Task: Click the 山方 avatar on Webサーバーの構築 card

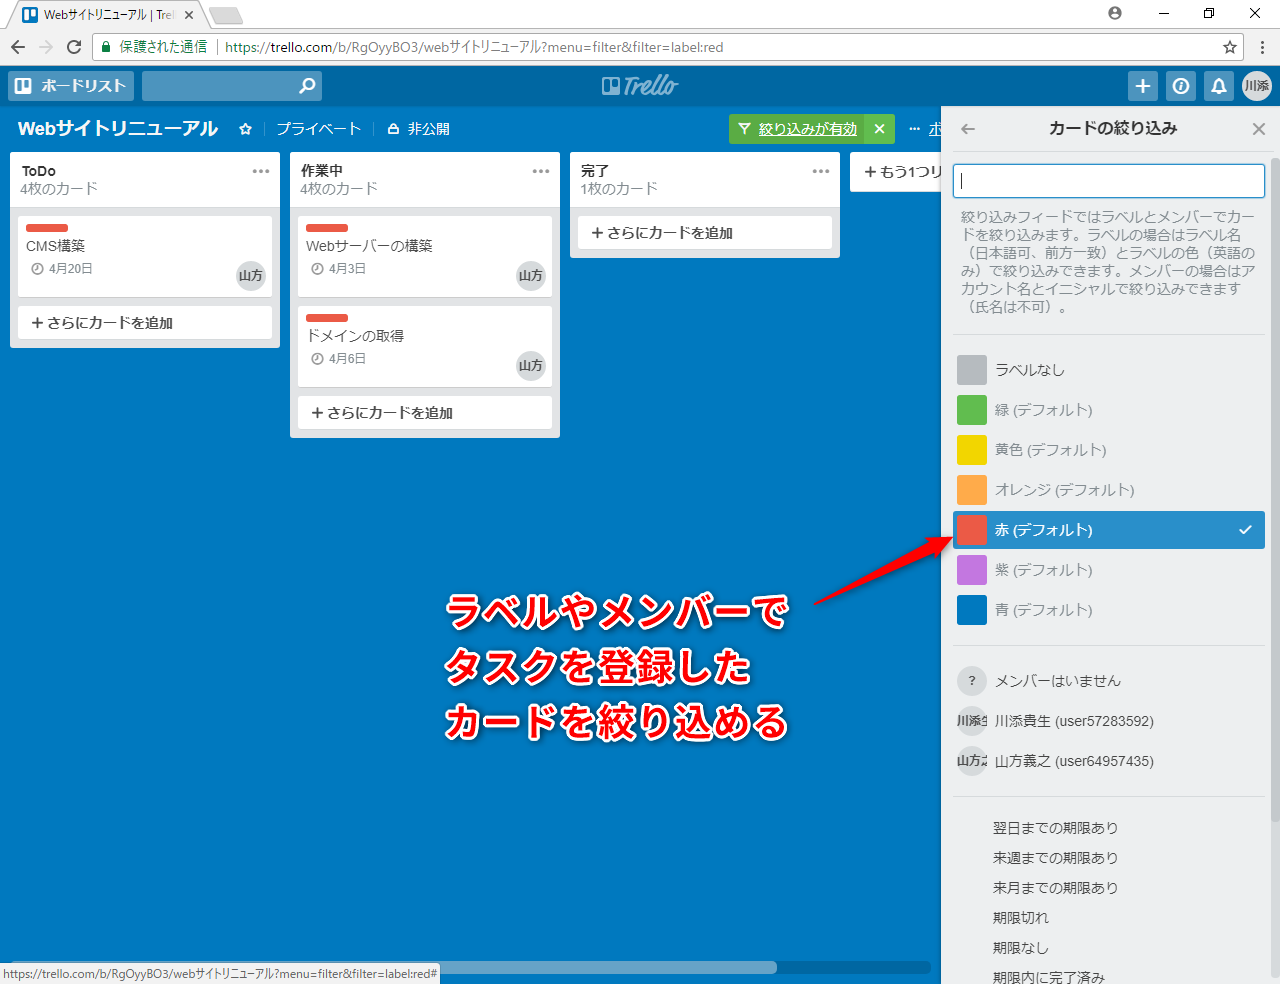Action: [531, 276]
